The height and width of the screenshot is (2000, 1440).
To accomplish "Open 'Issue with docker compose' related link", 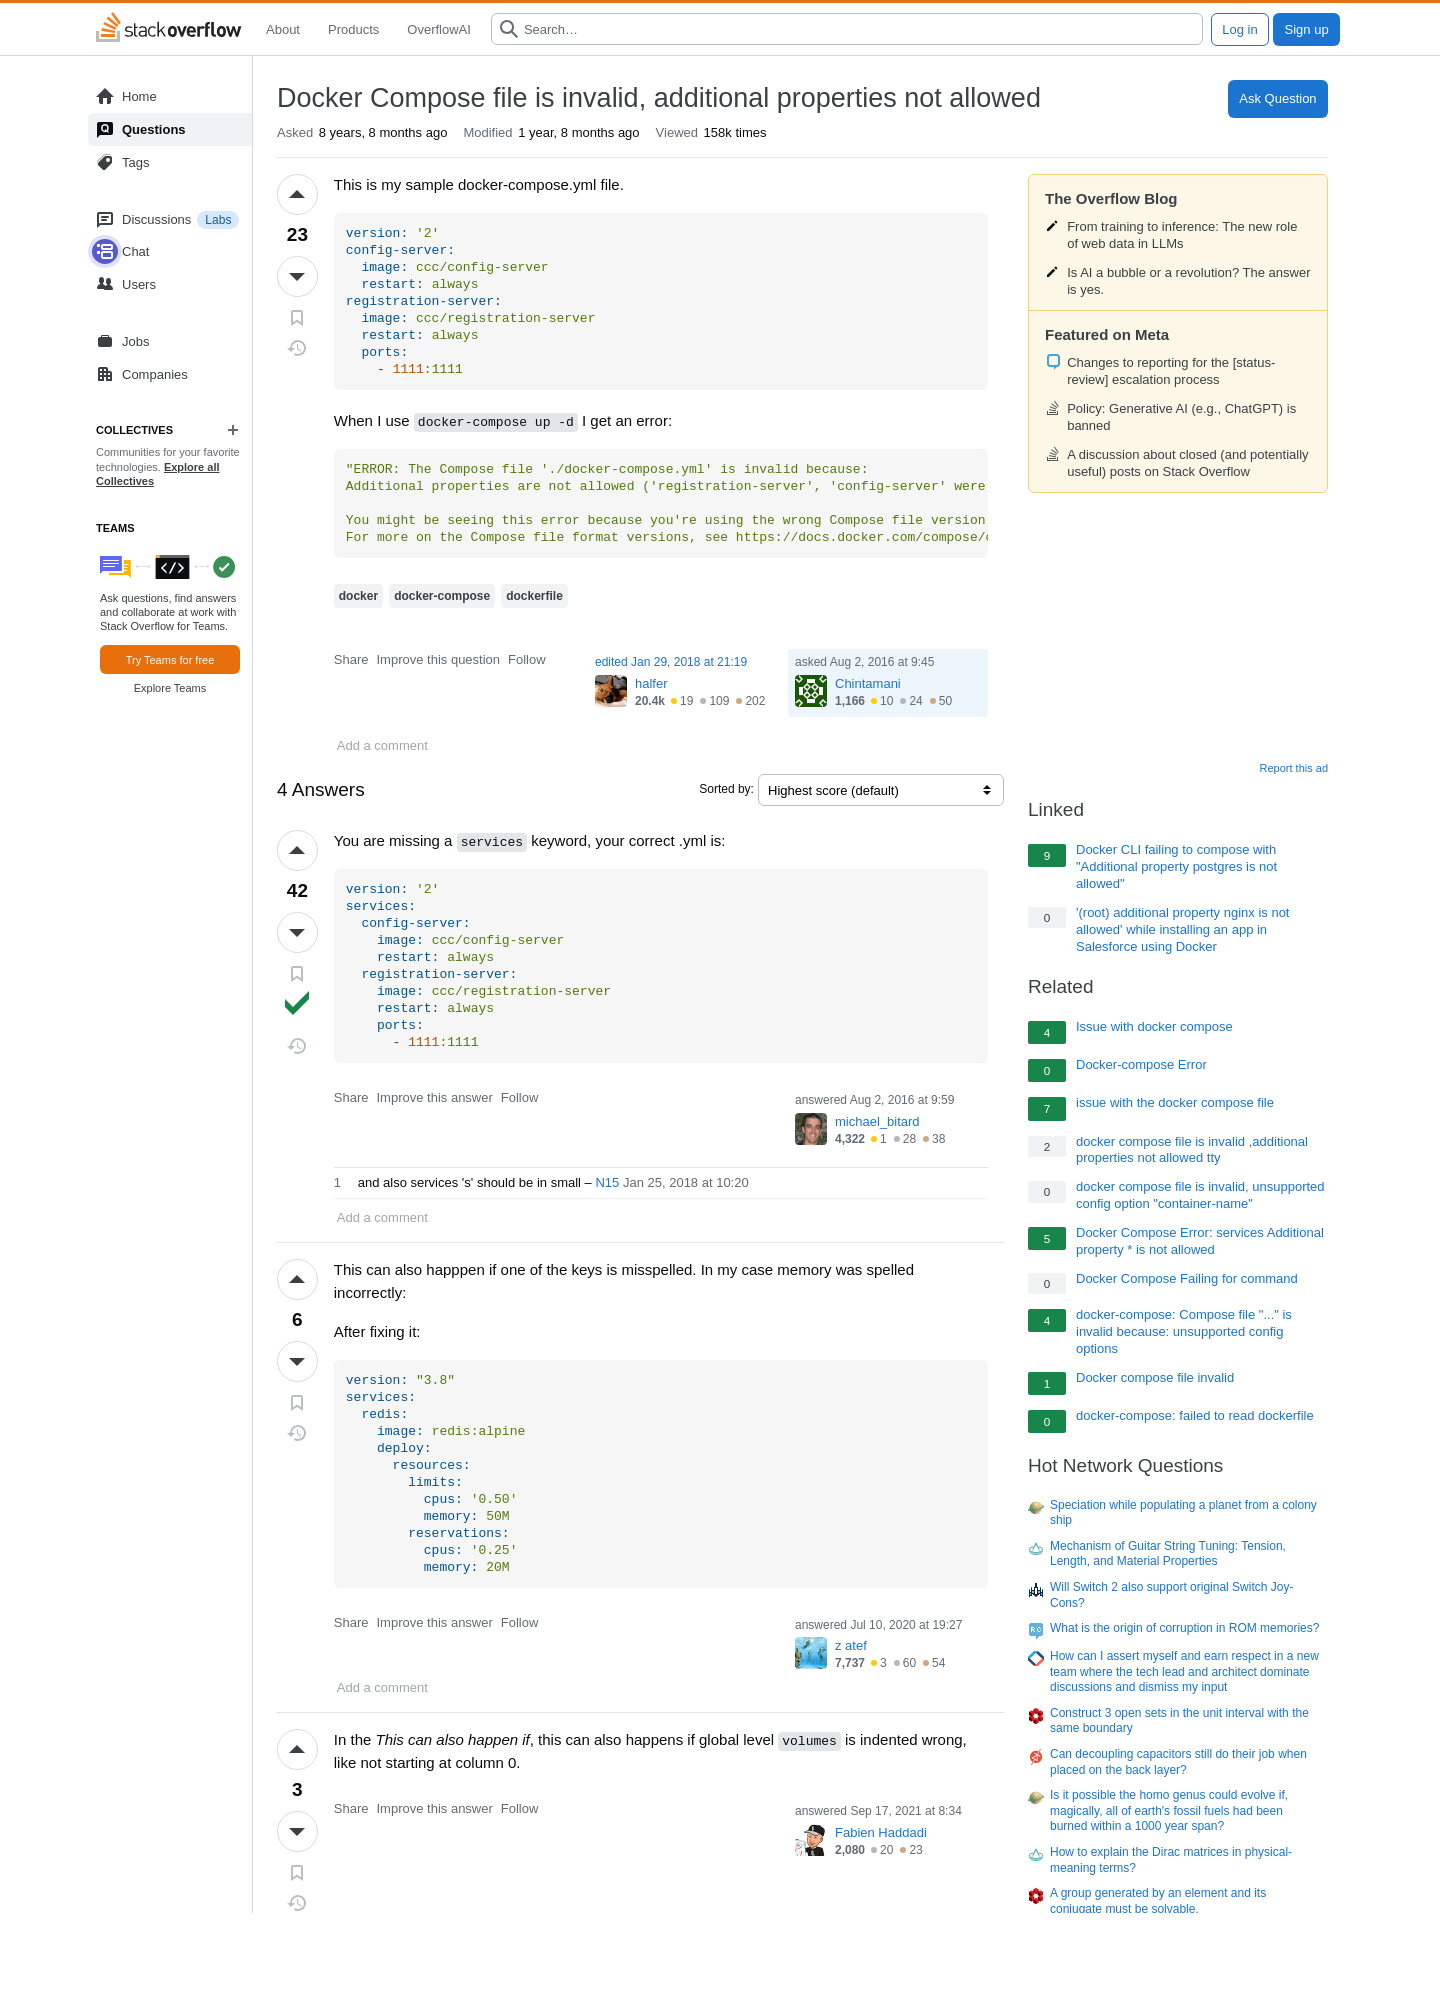I will point(1154,1027).
